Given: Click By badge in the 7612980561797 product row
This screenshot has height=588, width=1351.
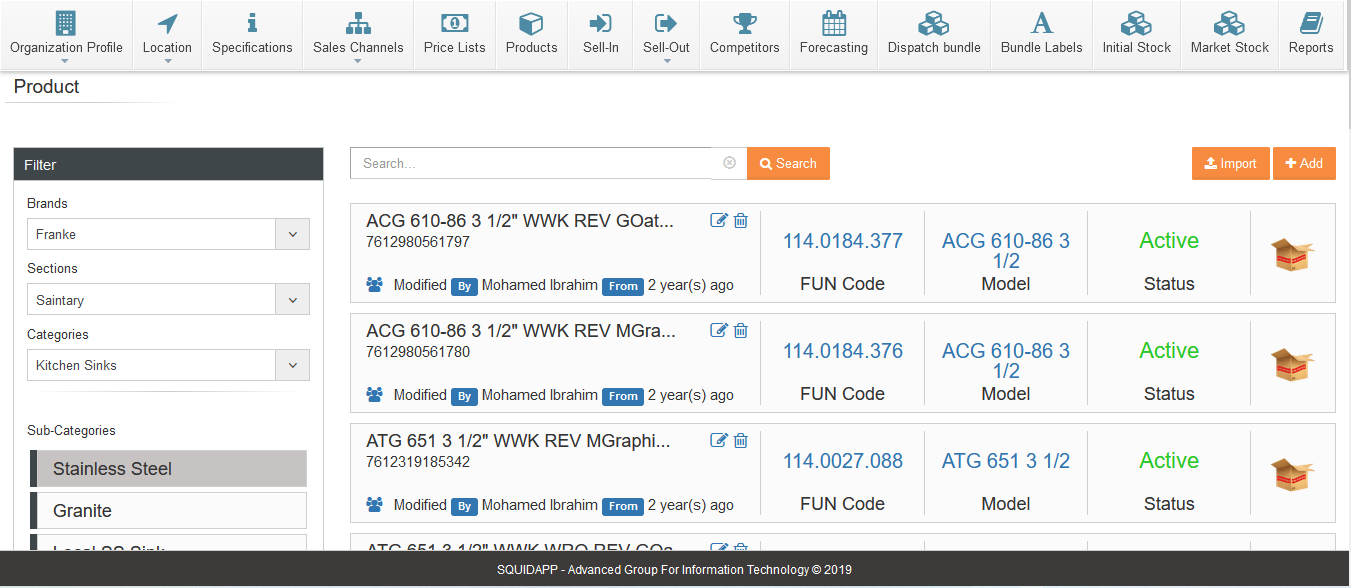Looking at the screenshot, I should [x=464, y=286].
